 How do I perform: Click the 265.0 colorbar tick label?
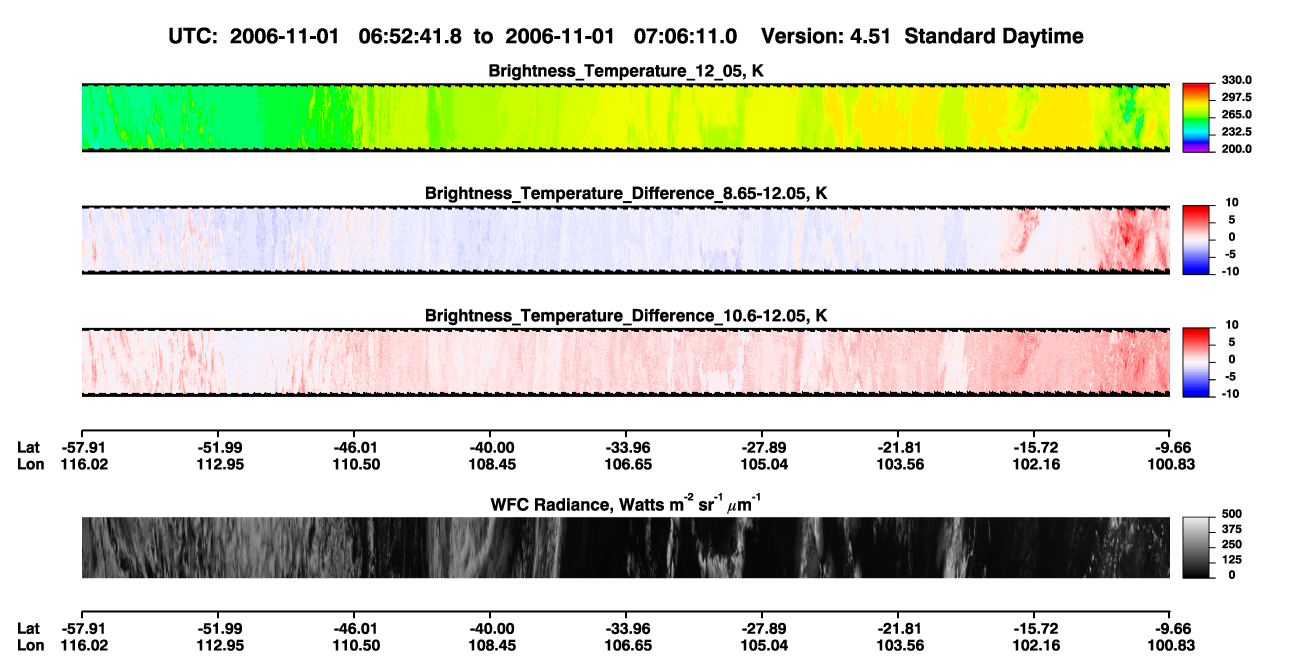(x=1236, y=115)
